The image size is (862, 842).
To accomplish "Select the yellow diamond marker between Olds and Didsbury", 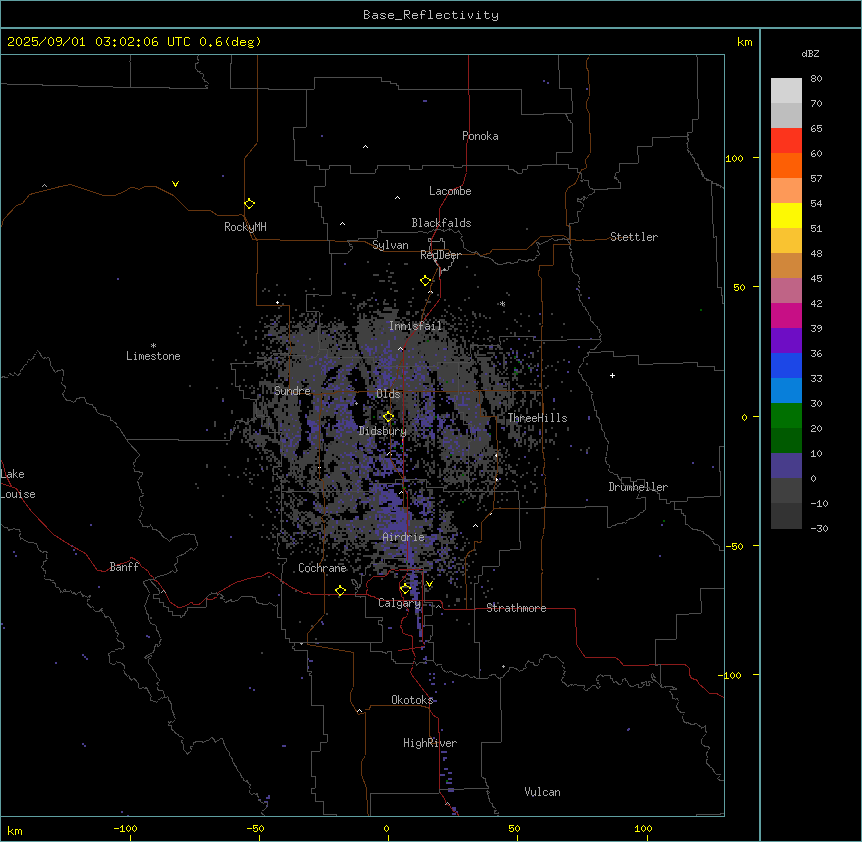I will 388,417.
